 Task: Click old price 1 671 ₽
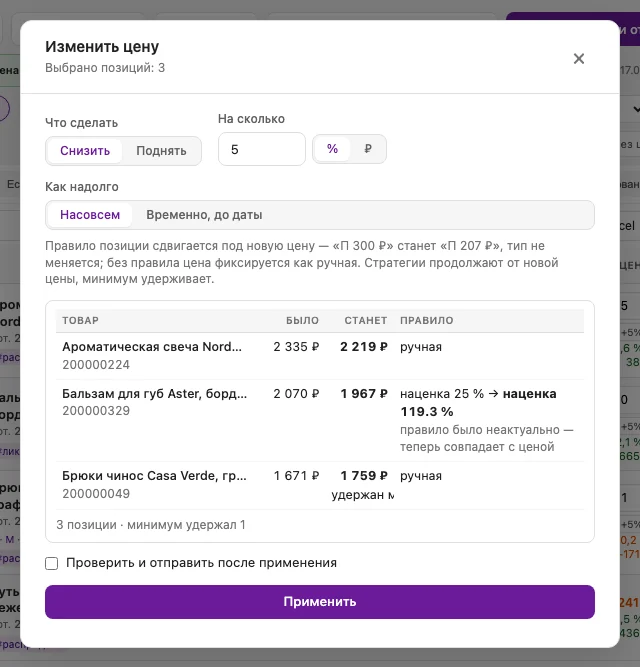296,476
